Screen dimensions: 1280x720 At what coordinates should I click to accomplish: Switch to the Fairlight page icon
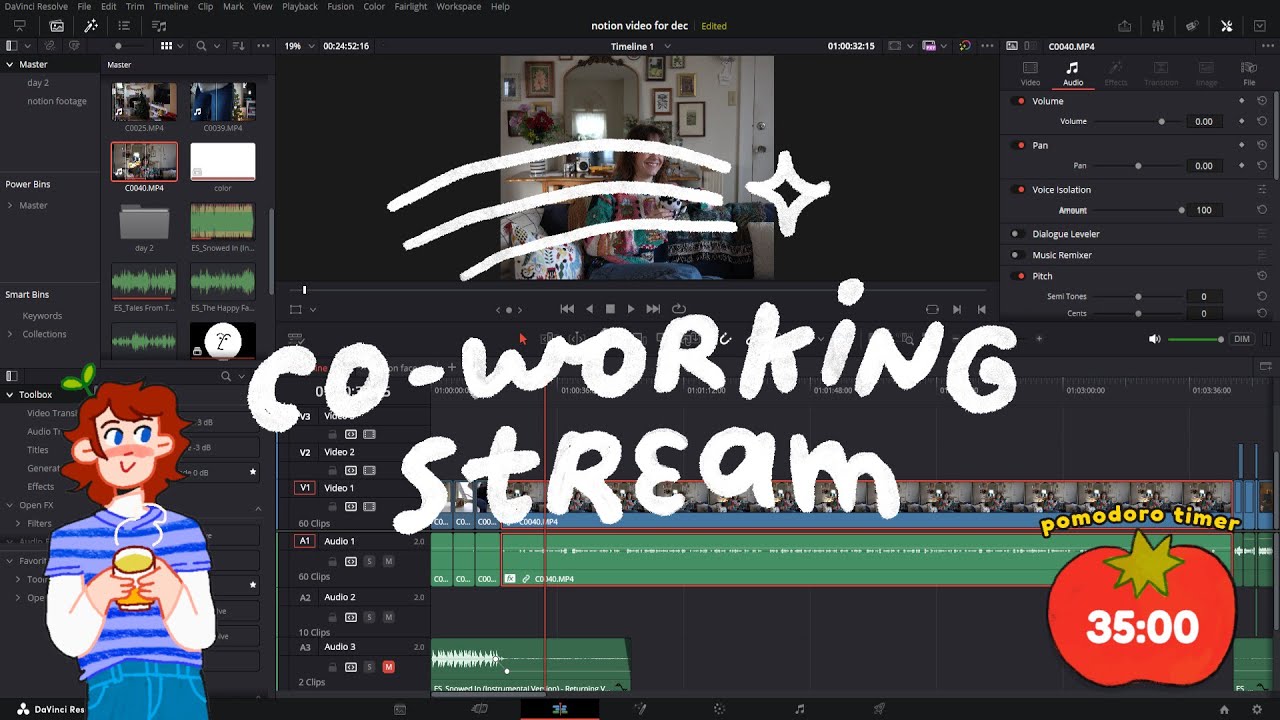tap(799, 709)
